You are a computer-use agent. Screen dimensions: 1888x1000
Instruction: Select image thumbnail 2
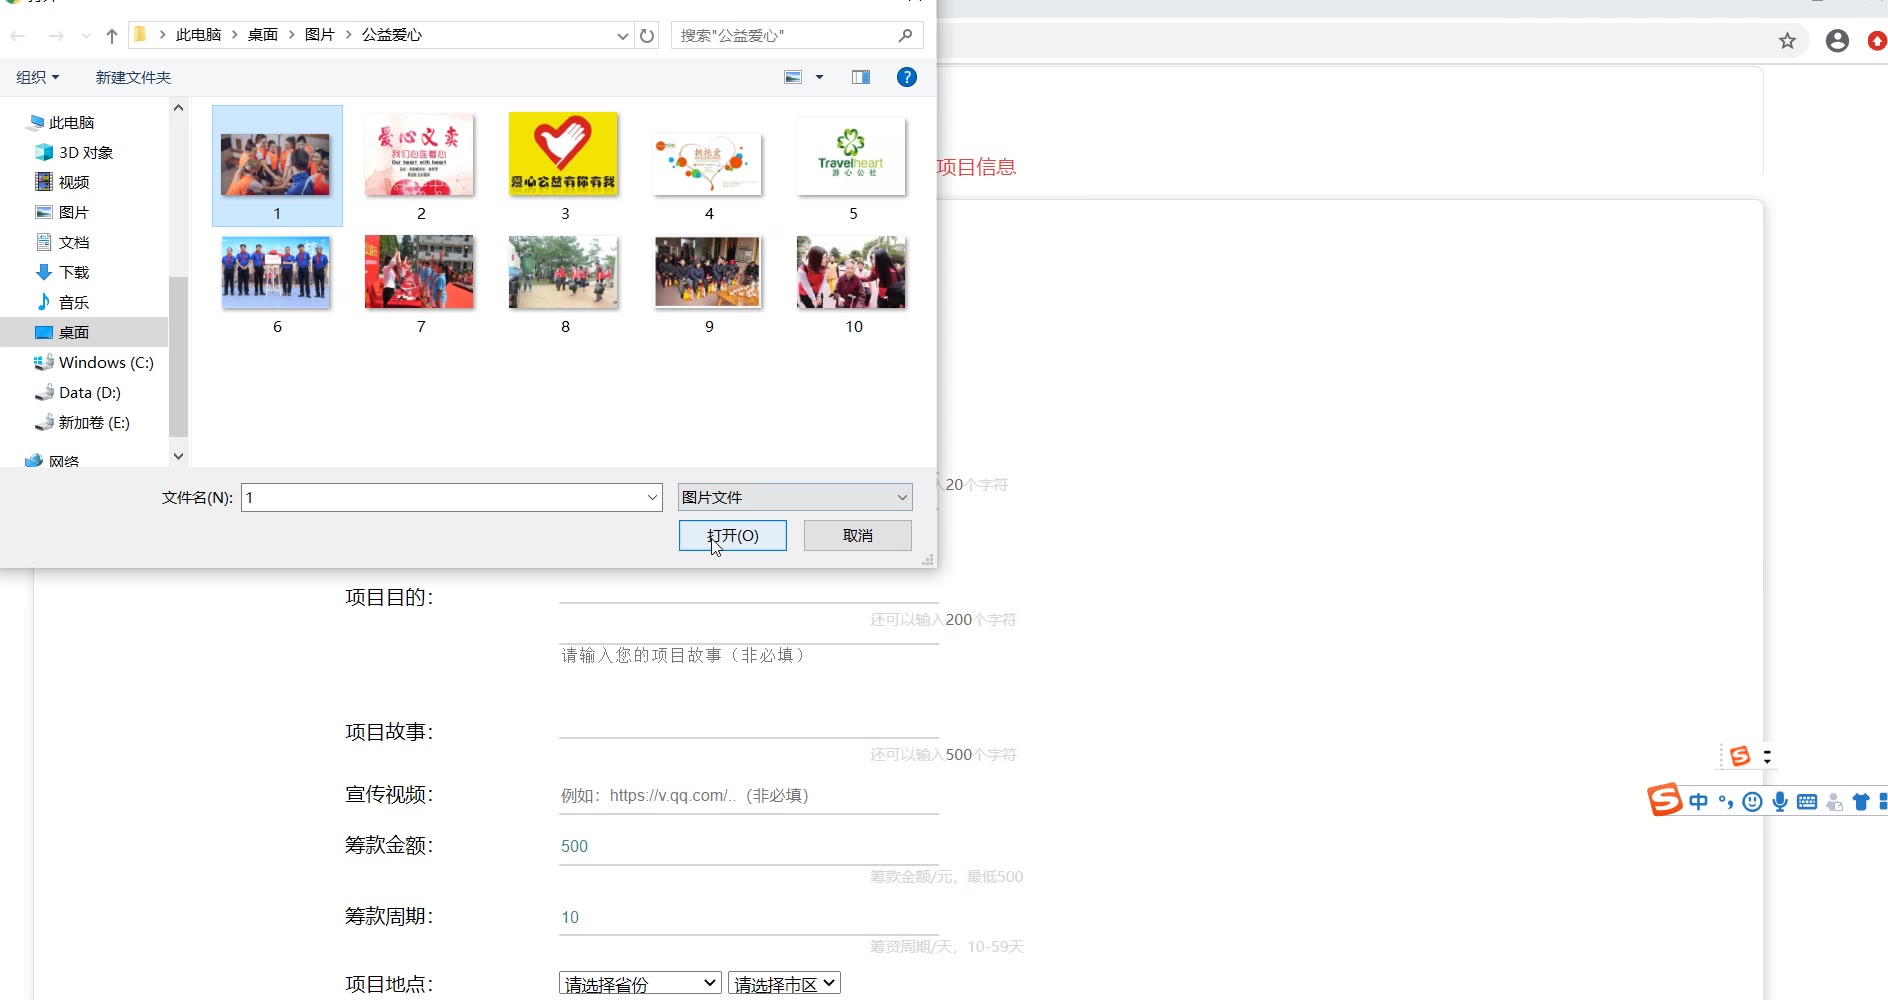pos(420,156)
